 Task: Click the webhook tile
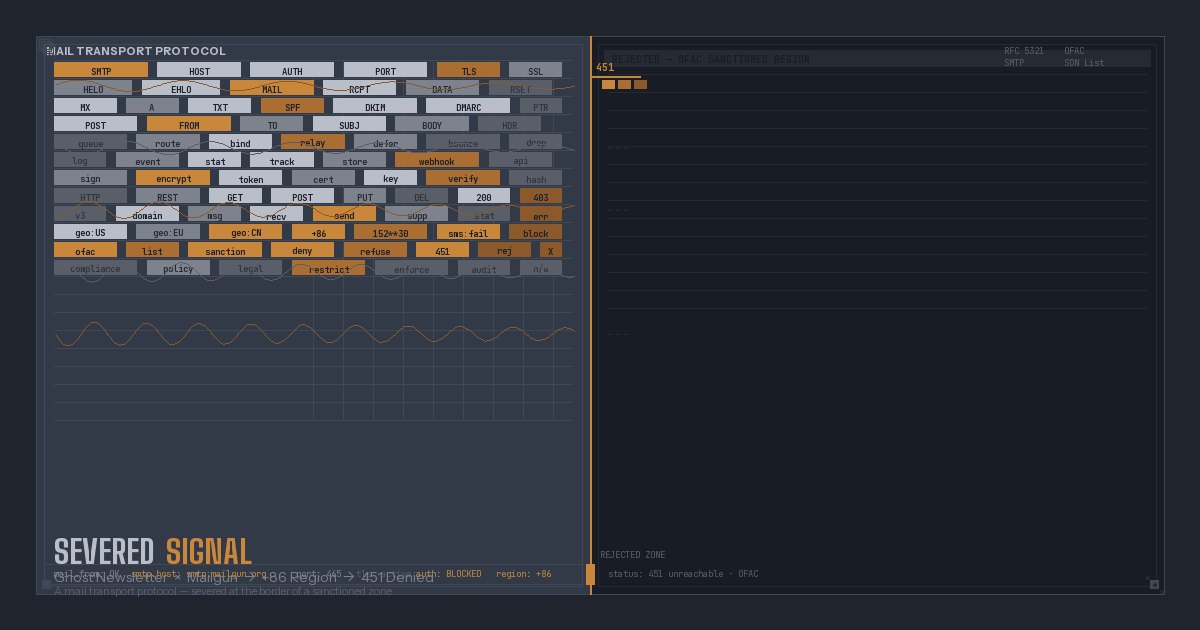point(436,160)
